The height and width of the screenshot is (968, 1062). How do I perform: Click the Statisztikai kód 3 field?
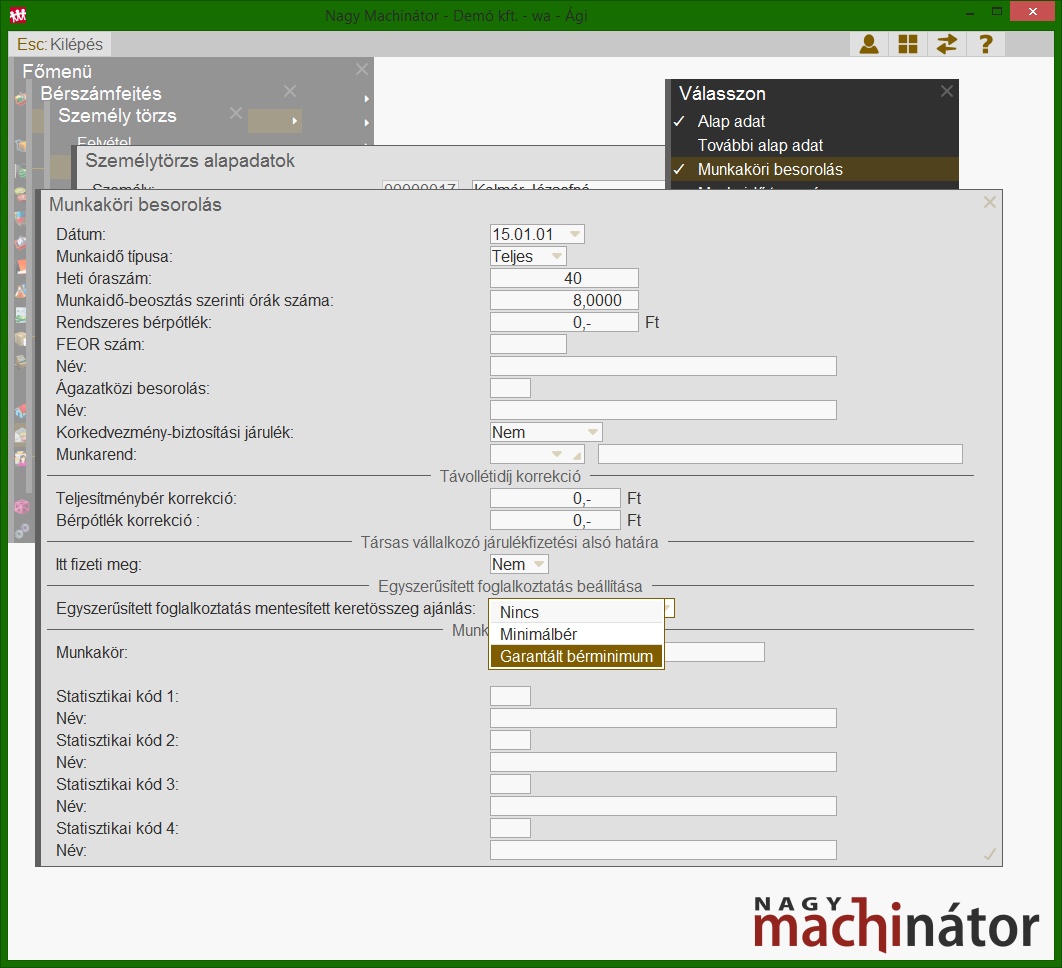tap(510, 784)
